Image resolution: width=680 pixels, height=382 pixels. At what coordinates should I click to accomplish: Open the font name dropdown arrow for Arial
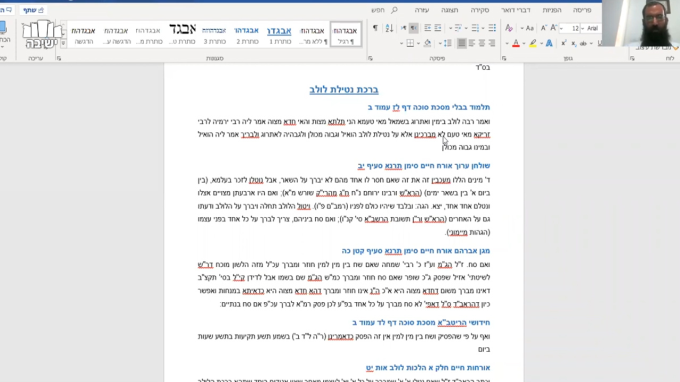583,29
